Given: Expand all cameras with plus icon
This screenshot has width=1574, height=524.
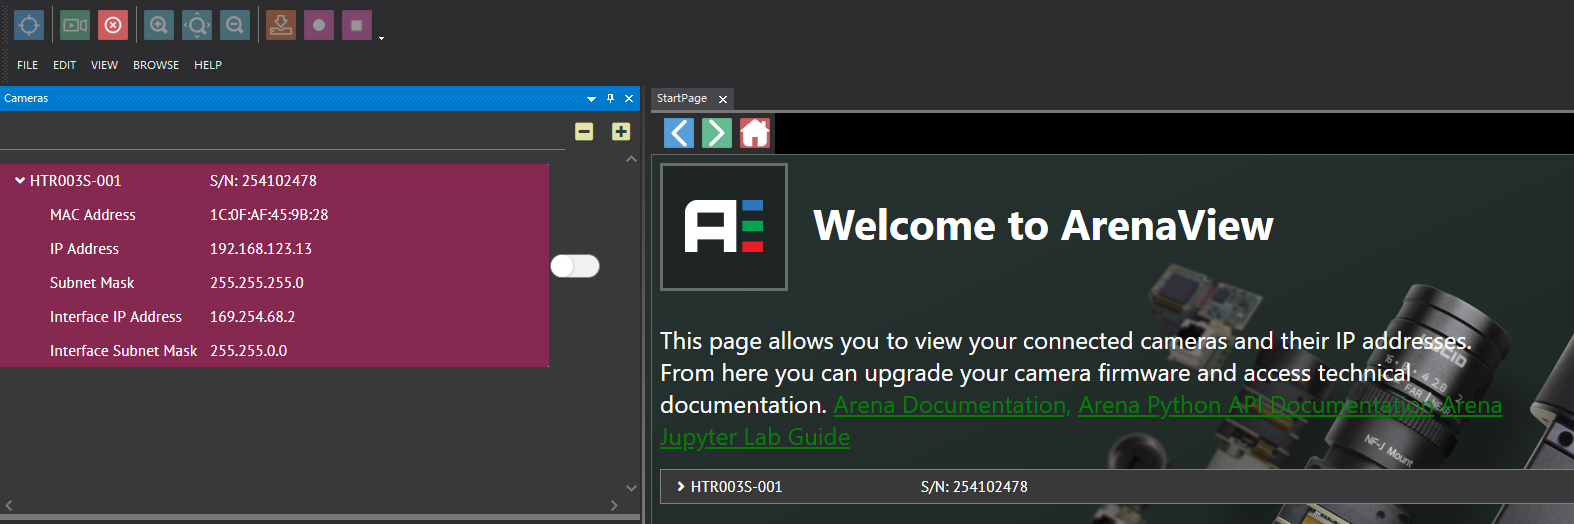Looking at the screenshot, I should coord(621,131).
